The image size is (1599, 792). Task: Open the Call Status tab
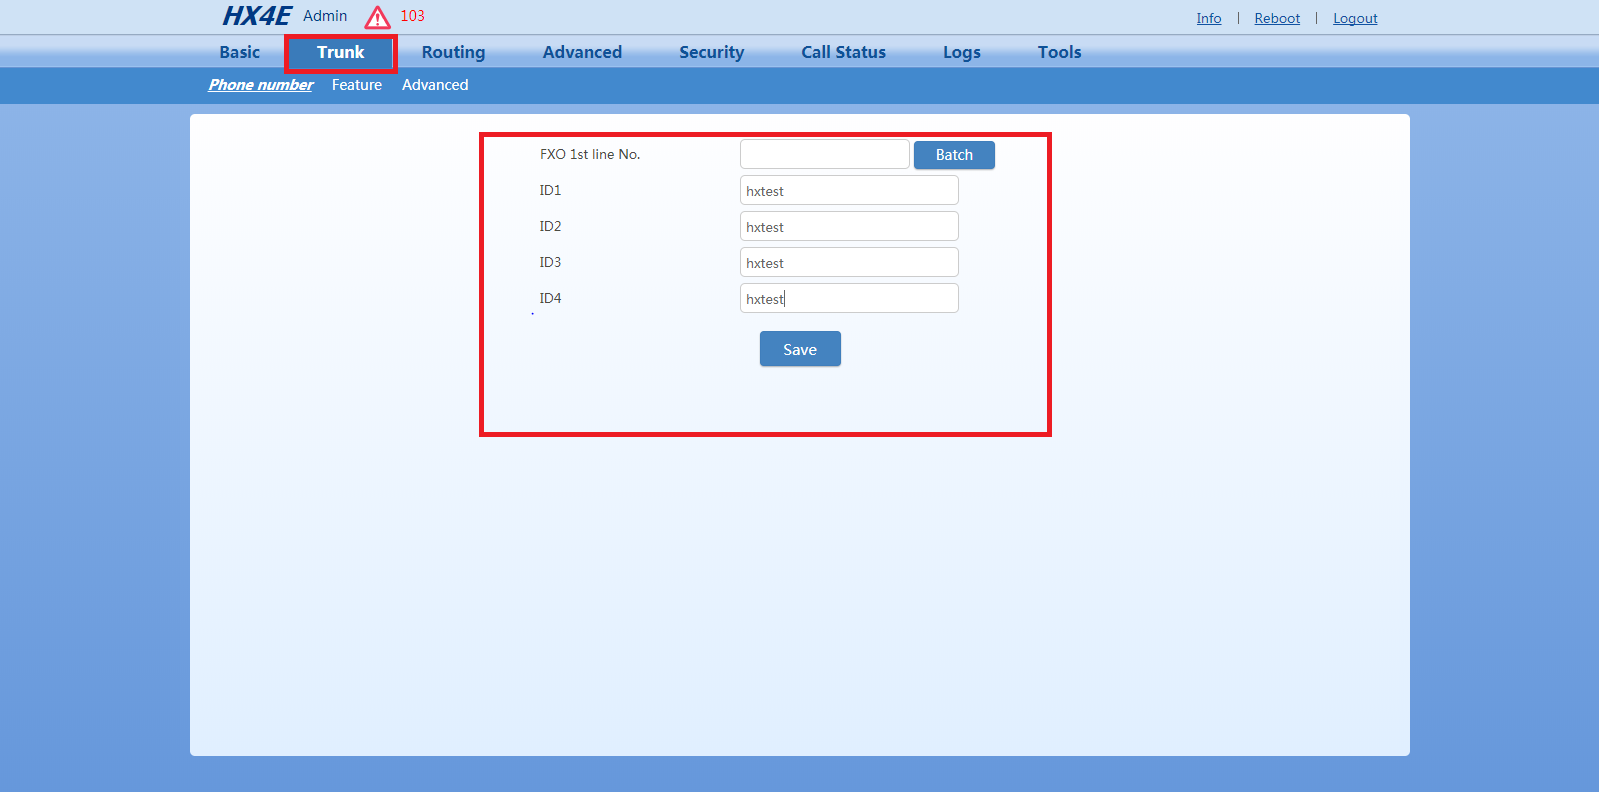pos(843,52)
